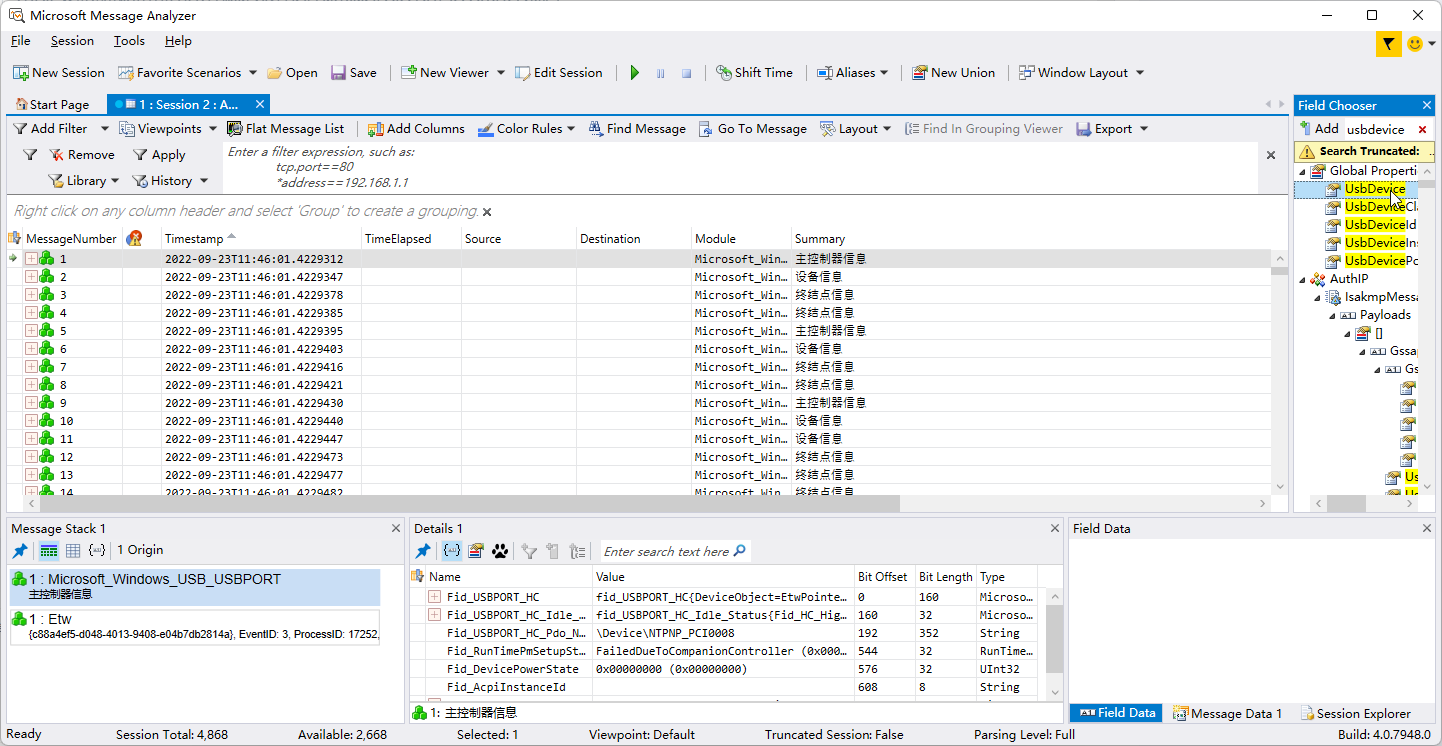1442x746 pixels.
Task: Dismiss the grouping hint with its X
Action: [x=487, y=212]
